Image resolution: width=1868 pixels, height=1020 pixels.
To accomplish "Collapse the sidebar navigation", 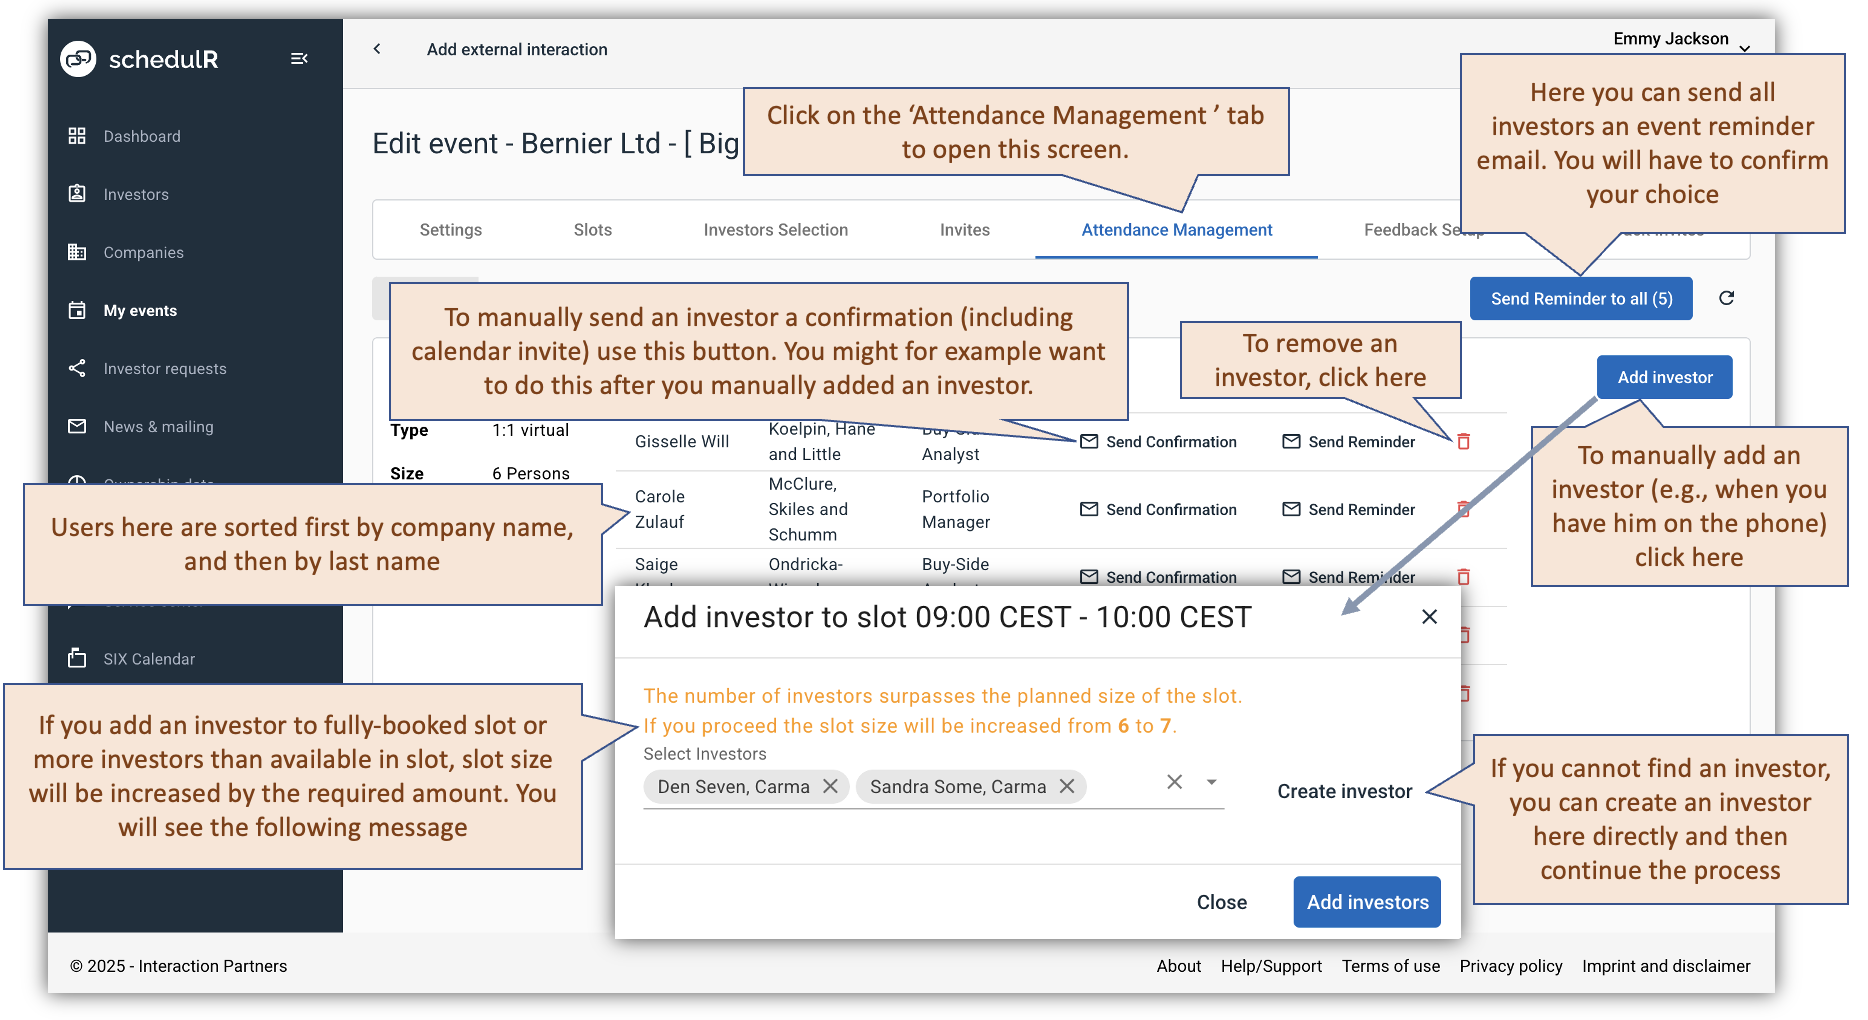I will pos(299,58).
